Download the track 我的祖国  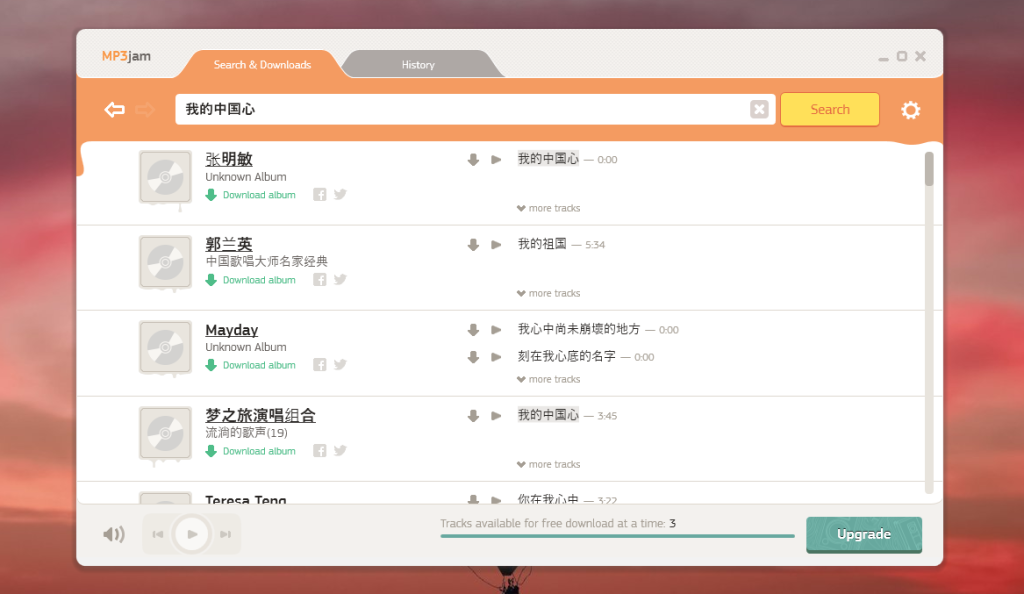click(473, 245)
